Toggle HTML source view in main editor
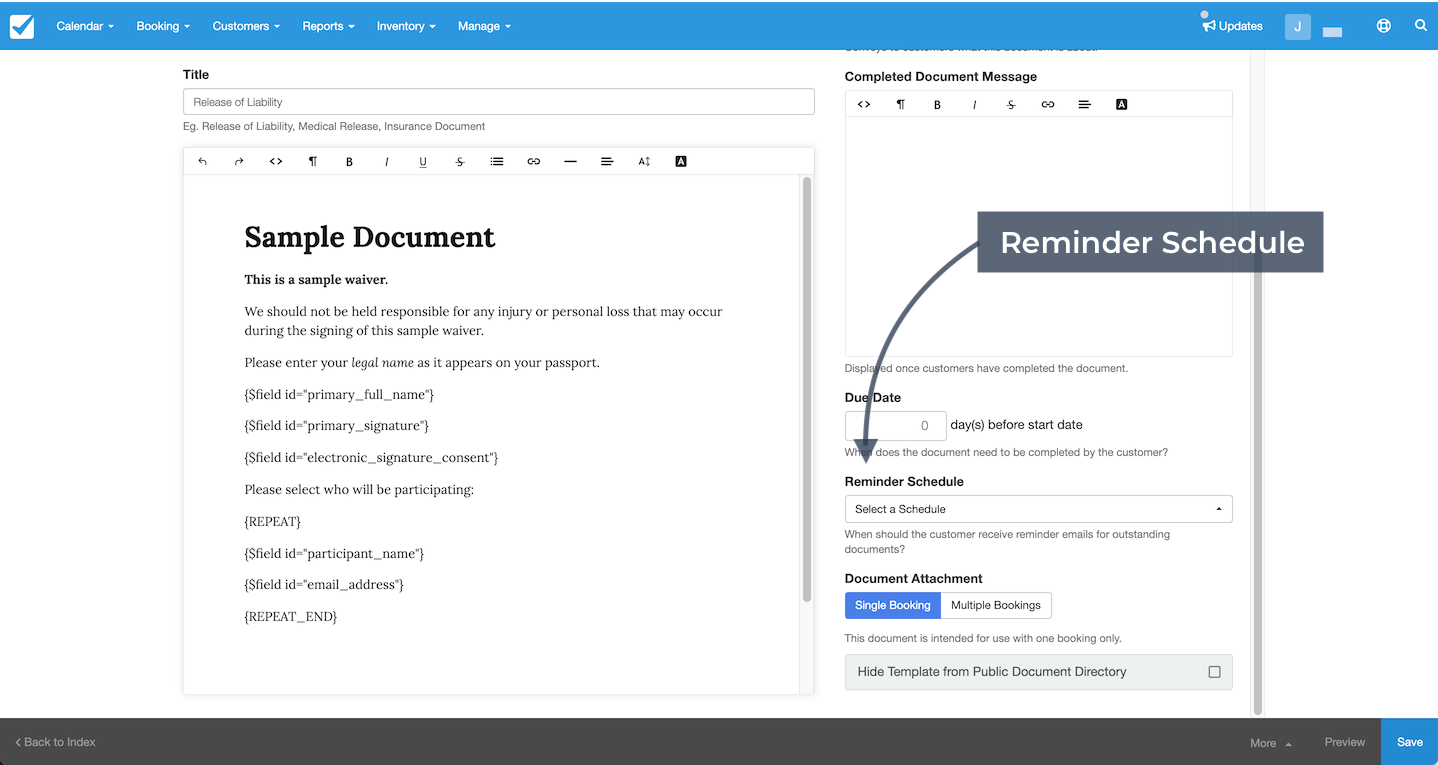 click(276, 161)
